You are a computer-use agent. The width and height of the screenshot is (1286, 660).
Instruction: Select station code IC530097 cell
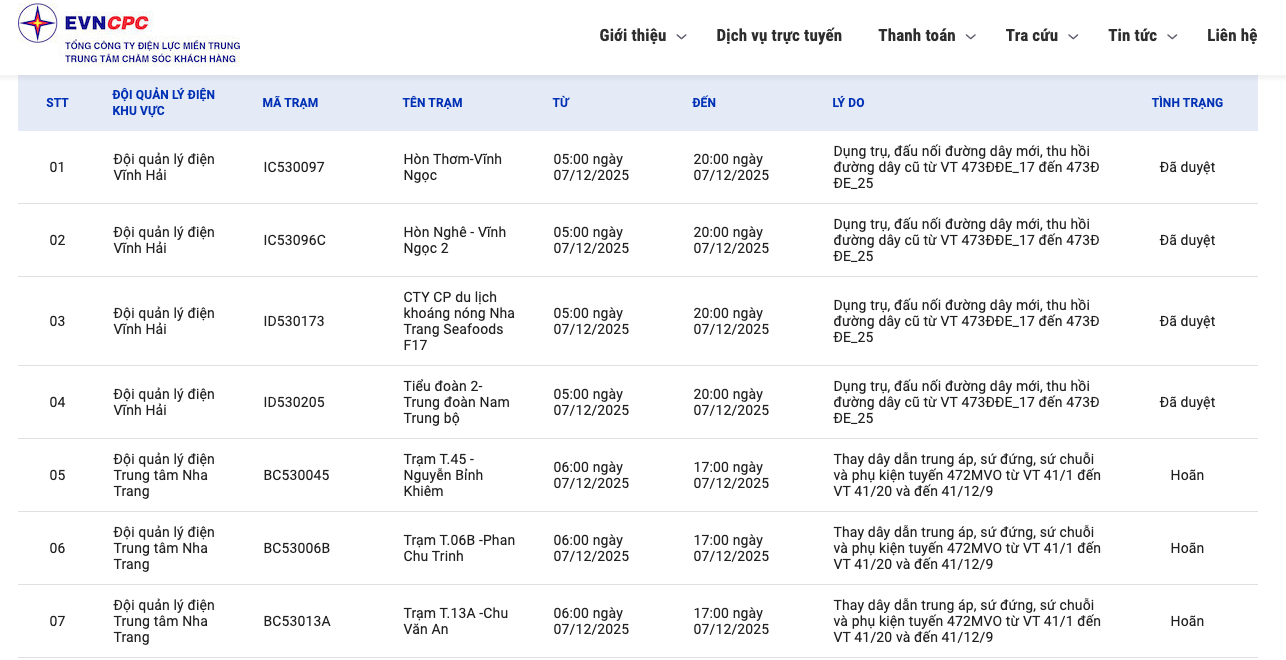(x=294, y=167)
